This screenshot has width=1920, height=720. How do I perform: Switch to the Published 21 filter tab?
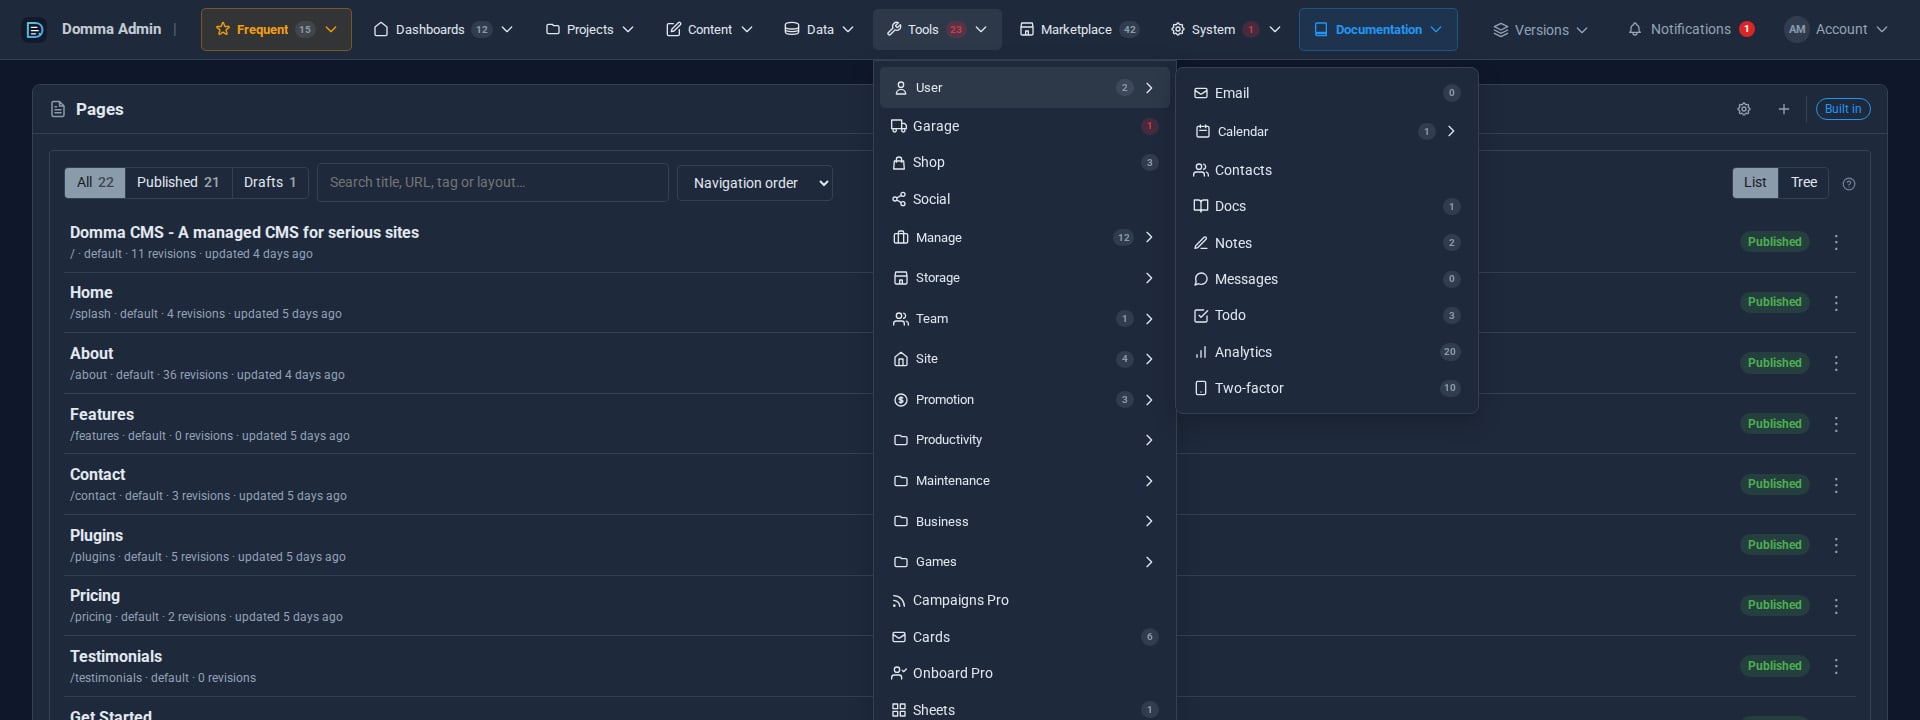pyautogui.click(x=178, y=182)
